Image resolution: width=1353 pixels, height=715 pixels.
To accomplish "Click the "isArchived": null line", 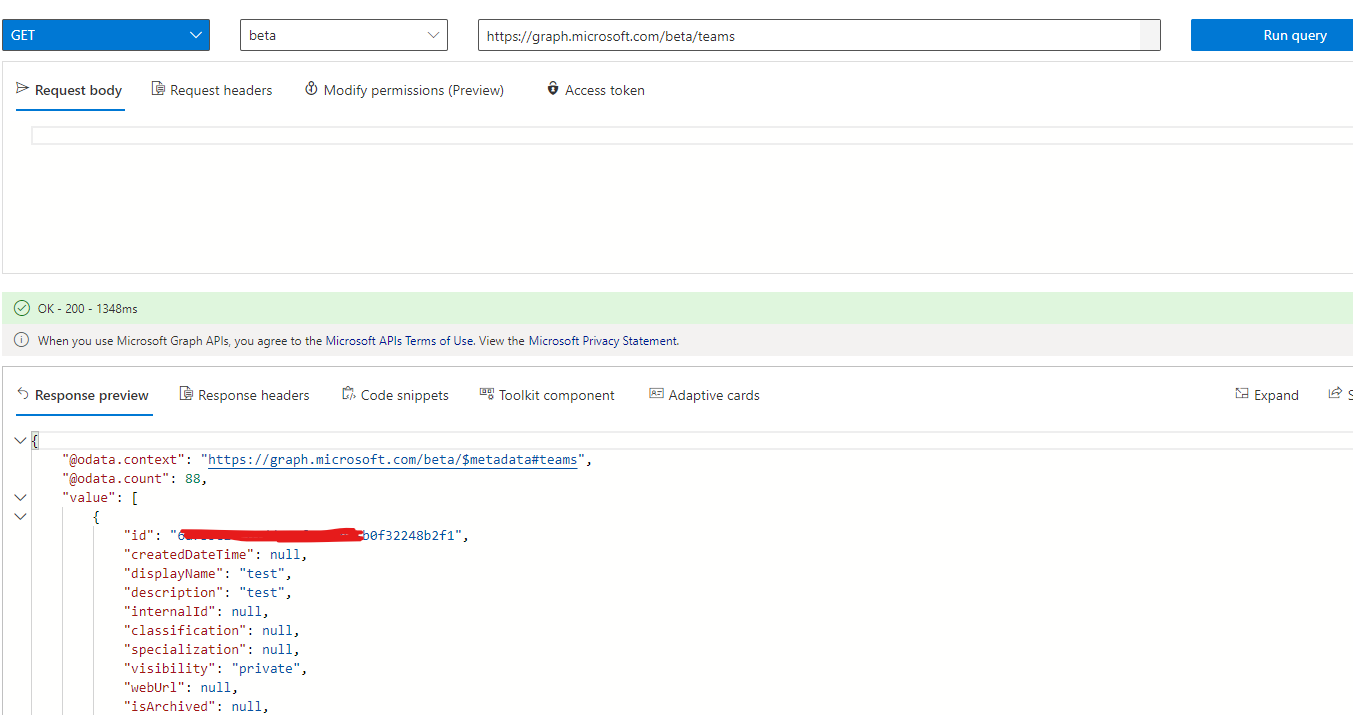I will (x=196, y=707).
